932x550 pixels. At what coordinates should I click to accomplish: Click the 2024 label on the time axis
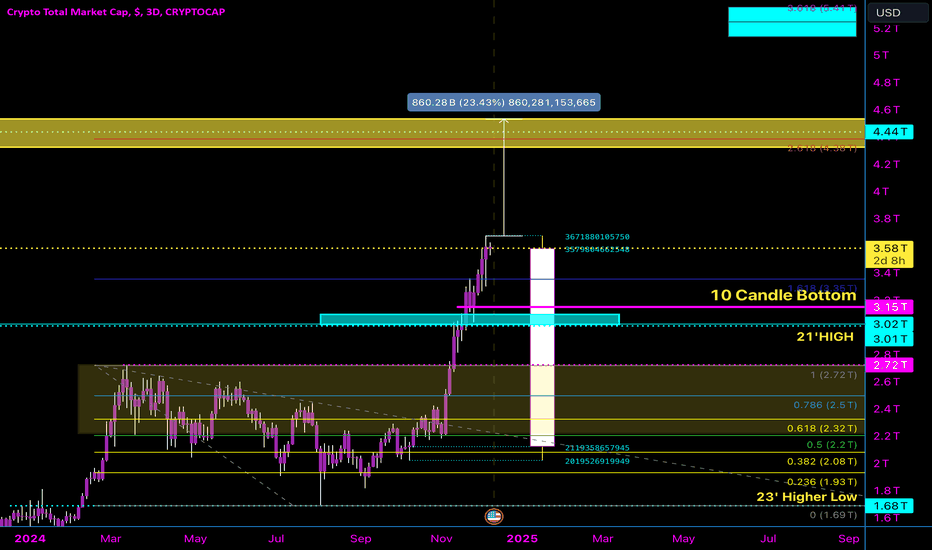30,538
